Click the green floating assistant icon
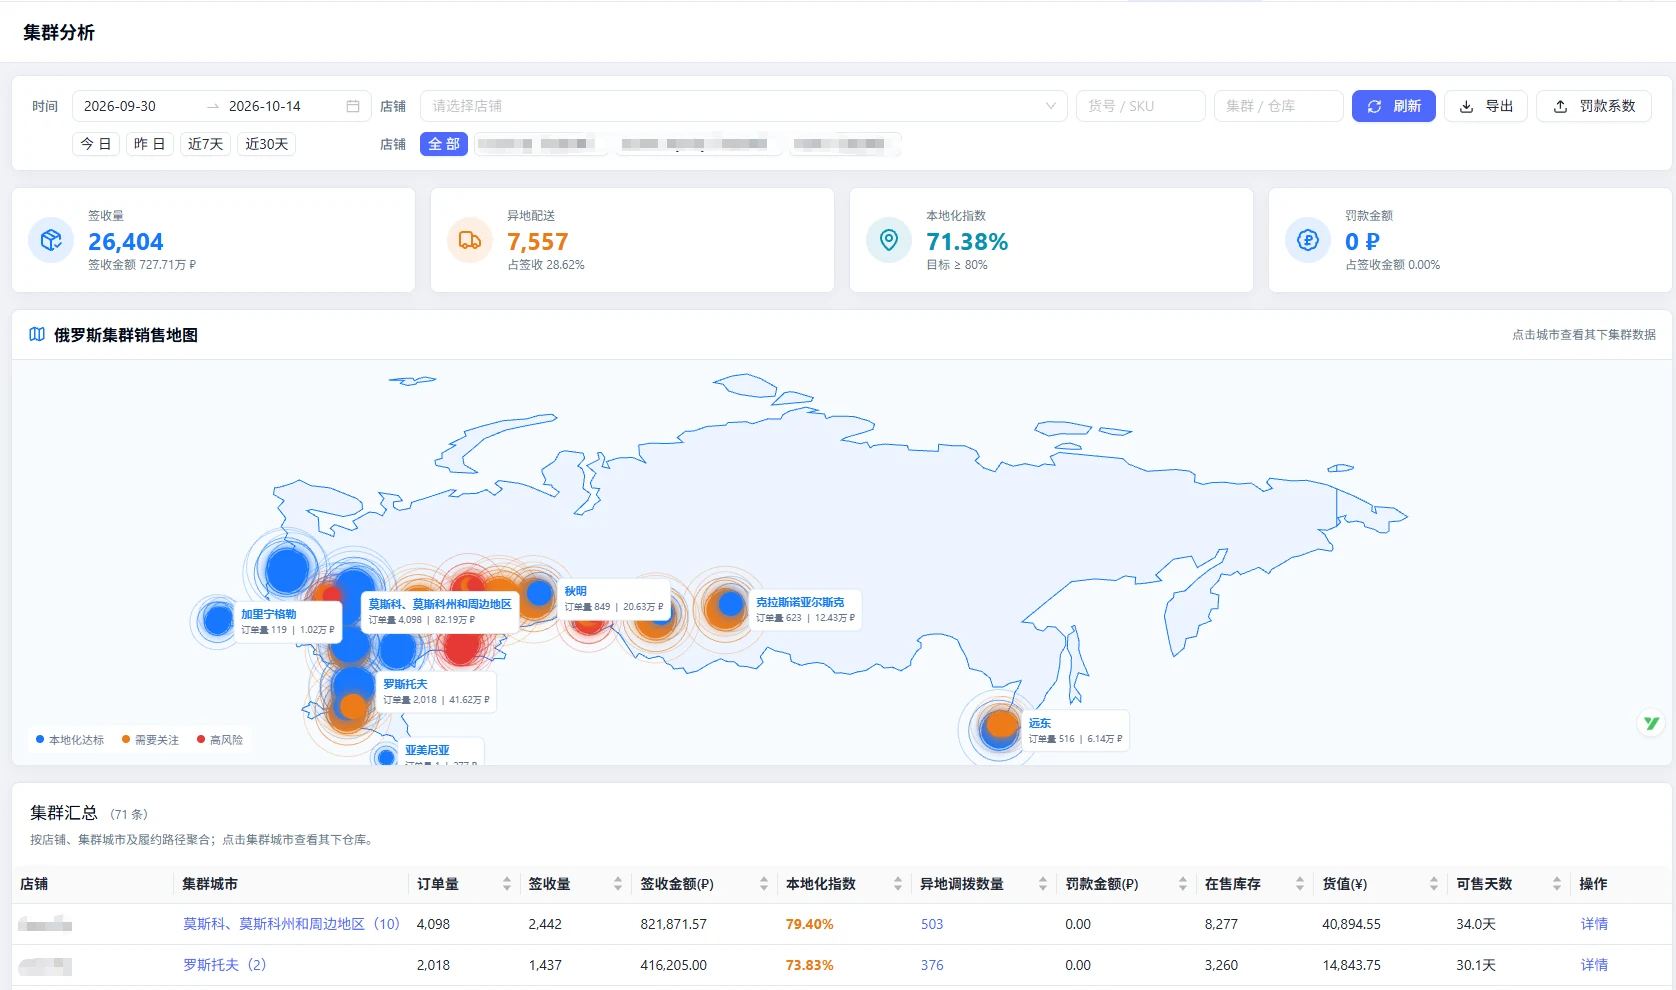 pos(1651,722)
